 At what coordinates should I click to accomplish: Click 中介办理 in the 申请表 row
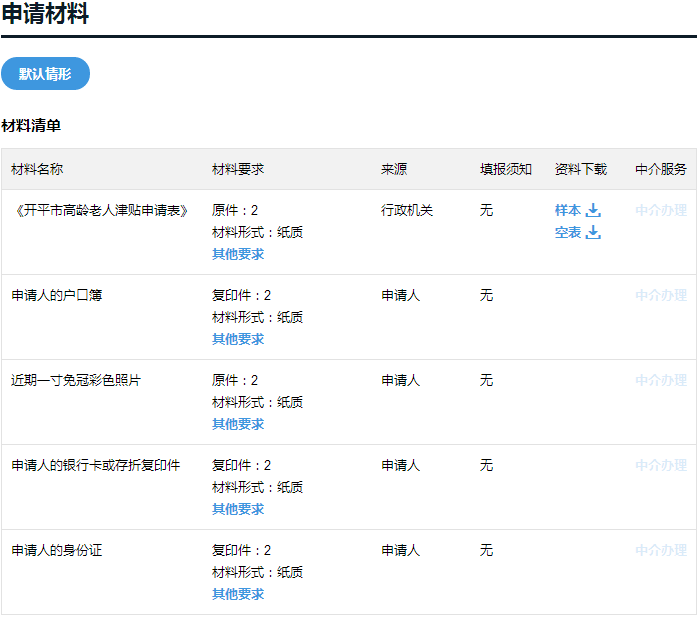coord(661,210)
